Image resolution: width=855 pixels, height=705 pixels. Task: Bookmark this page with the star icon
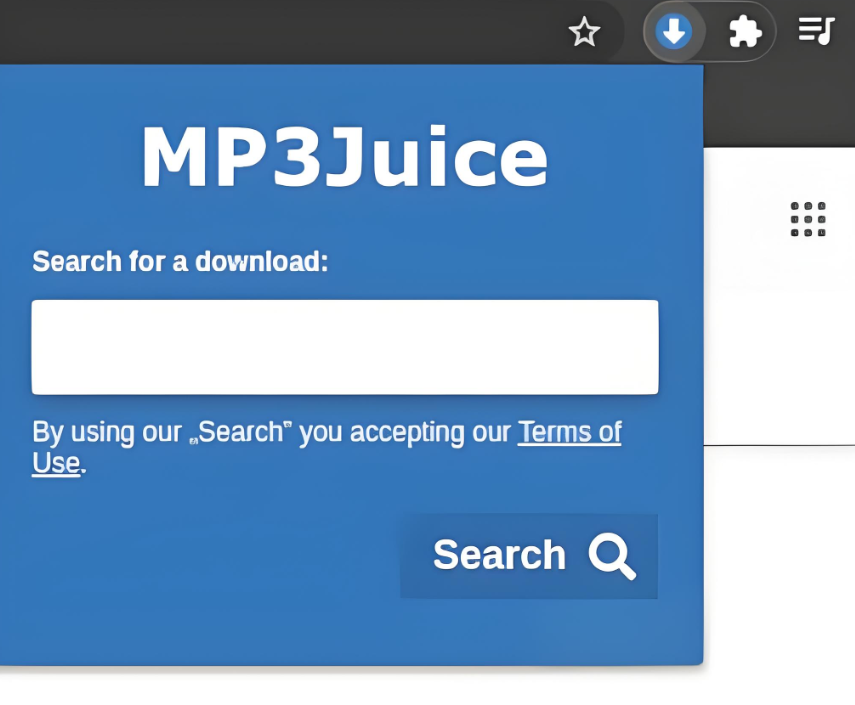pyautogui.click(x=584, y=31)
